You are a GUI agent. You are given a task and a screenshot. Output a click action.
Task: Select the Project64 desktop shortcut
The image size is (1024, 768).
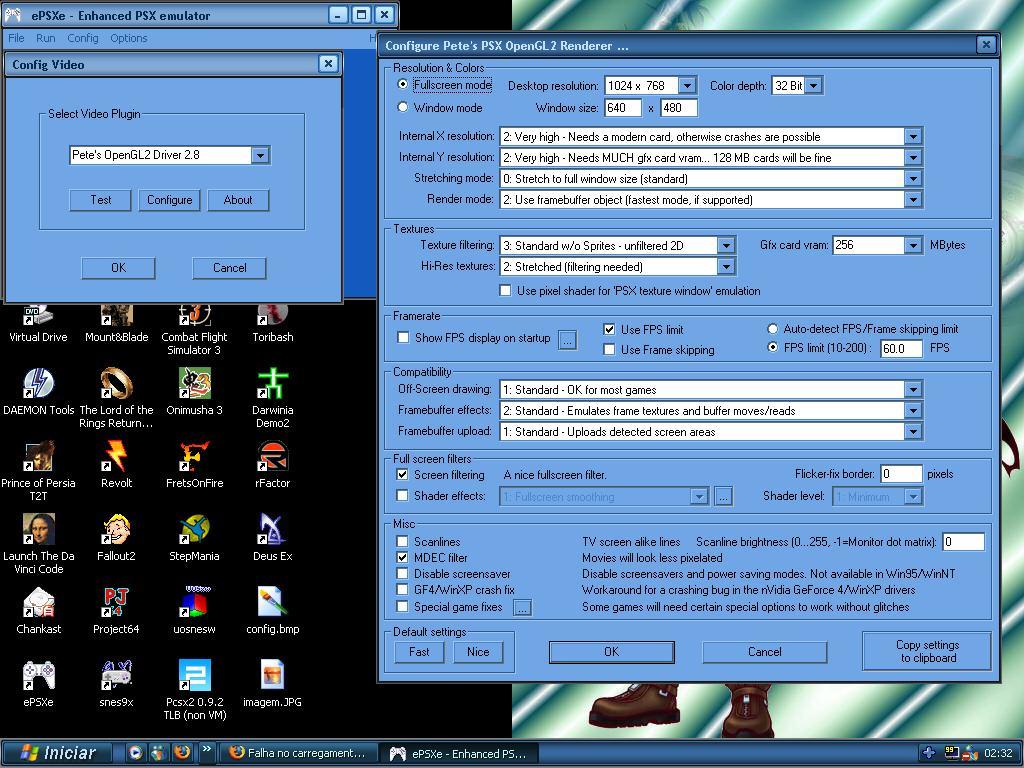tap(116, 611)
